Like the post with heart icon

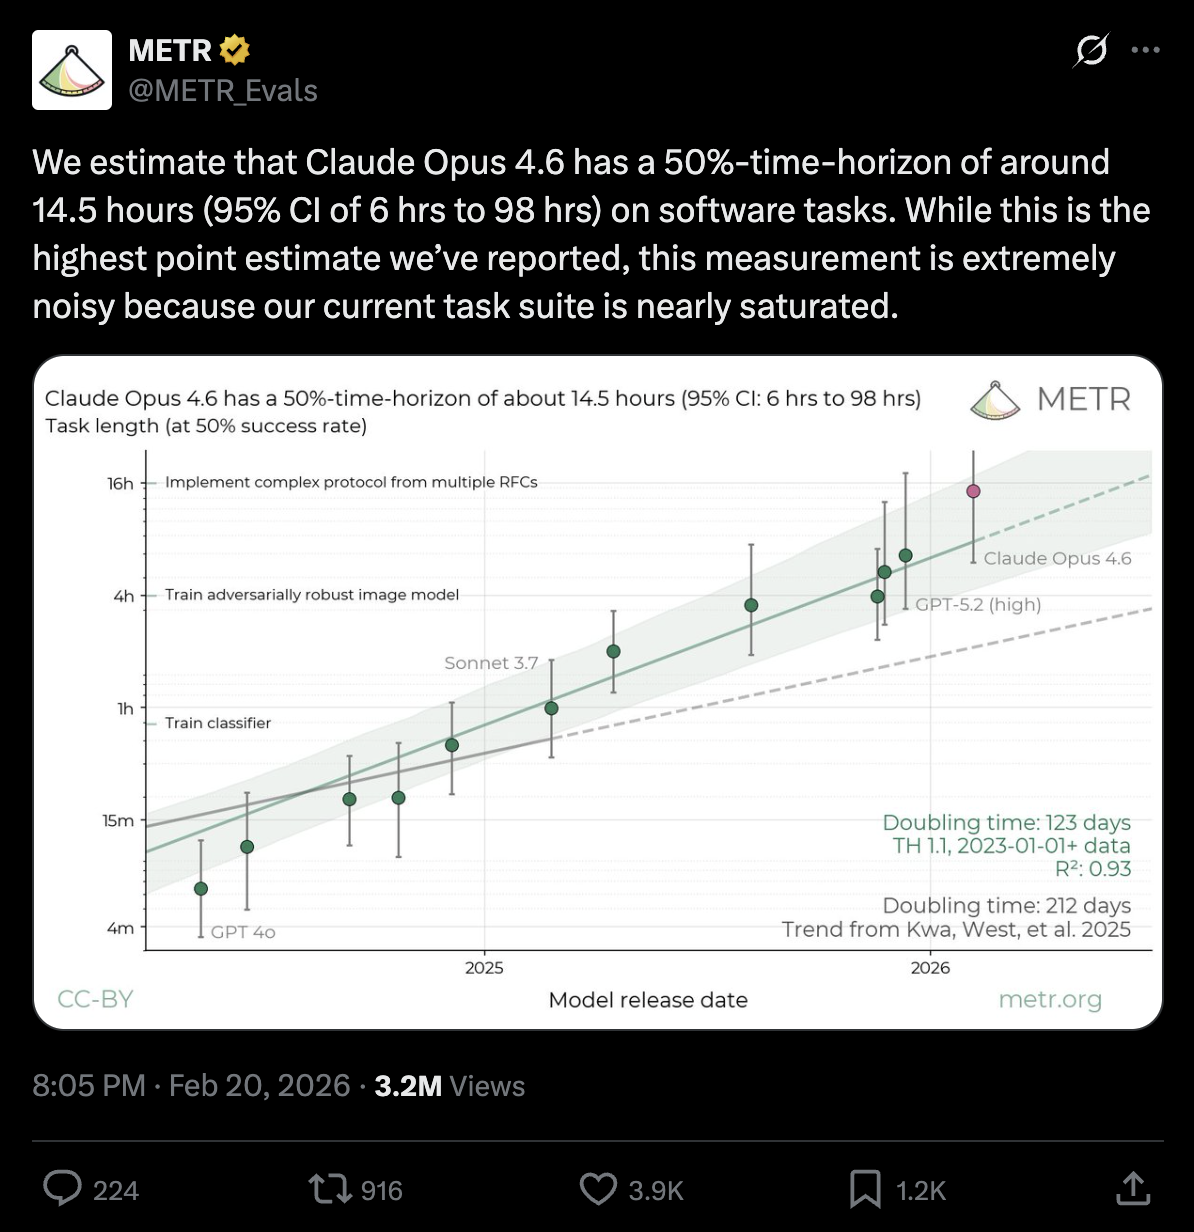tap(598, 1189)
